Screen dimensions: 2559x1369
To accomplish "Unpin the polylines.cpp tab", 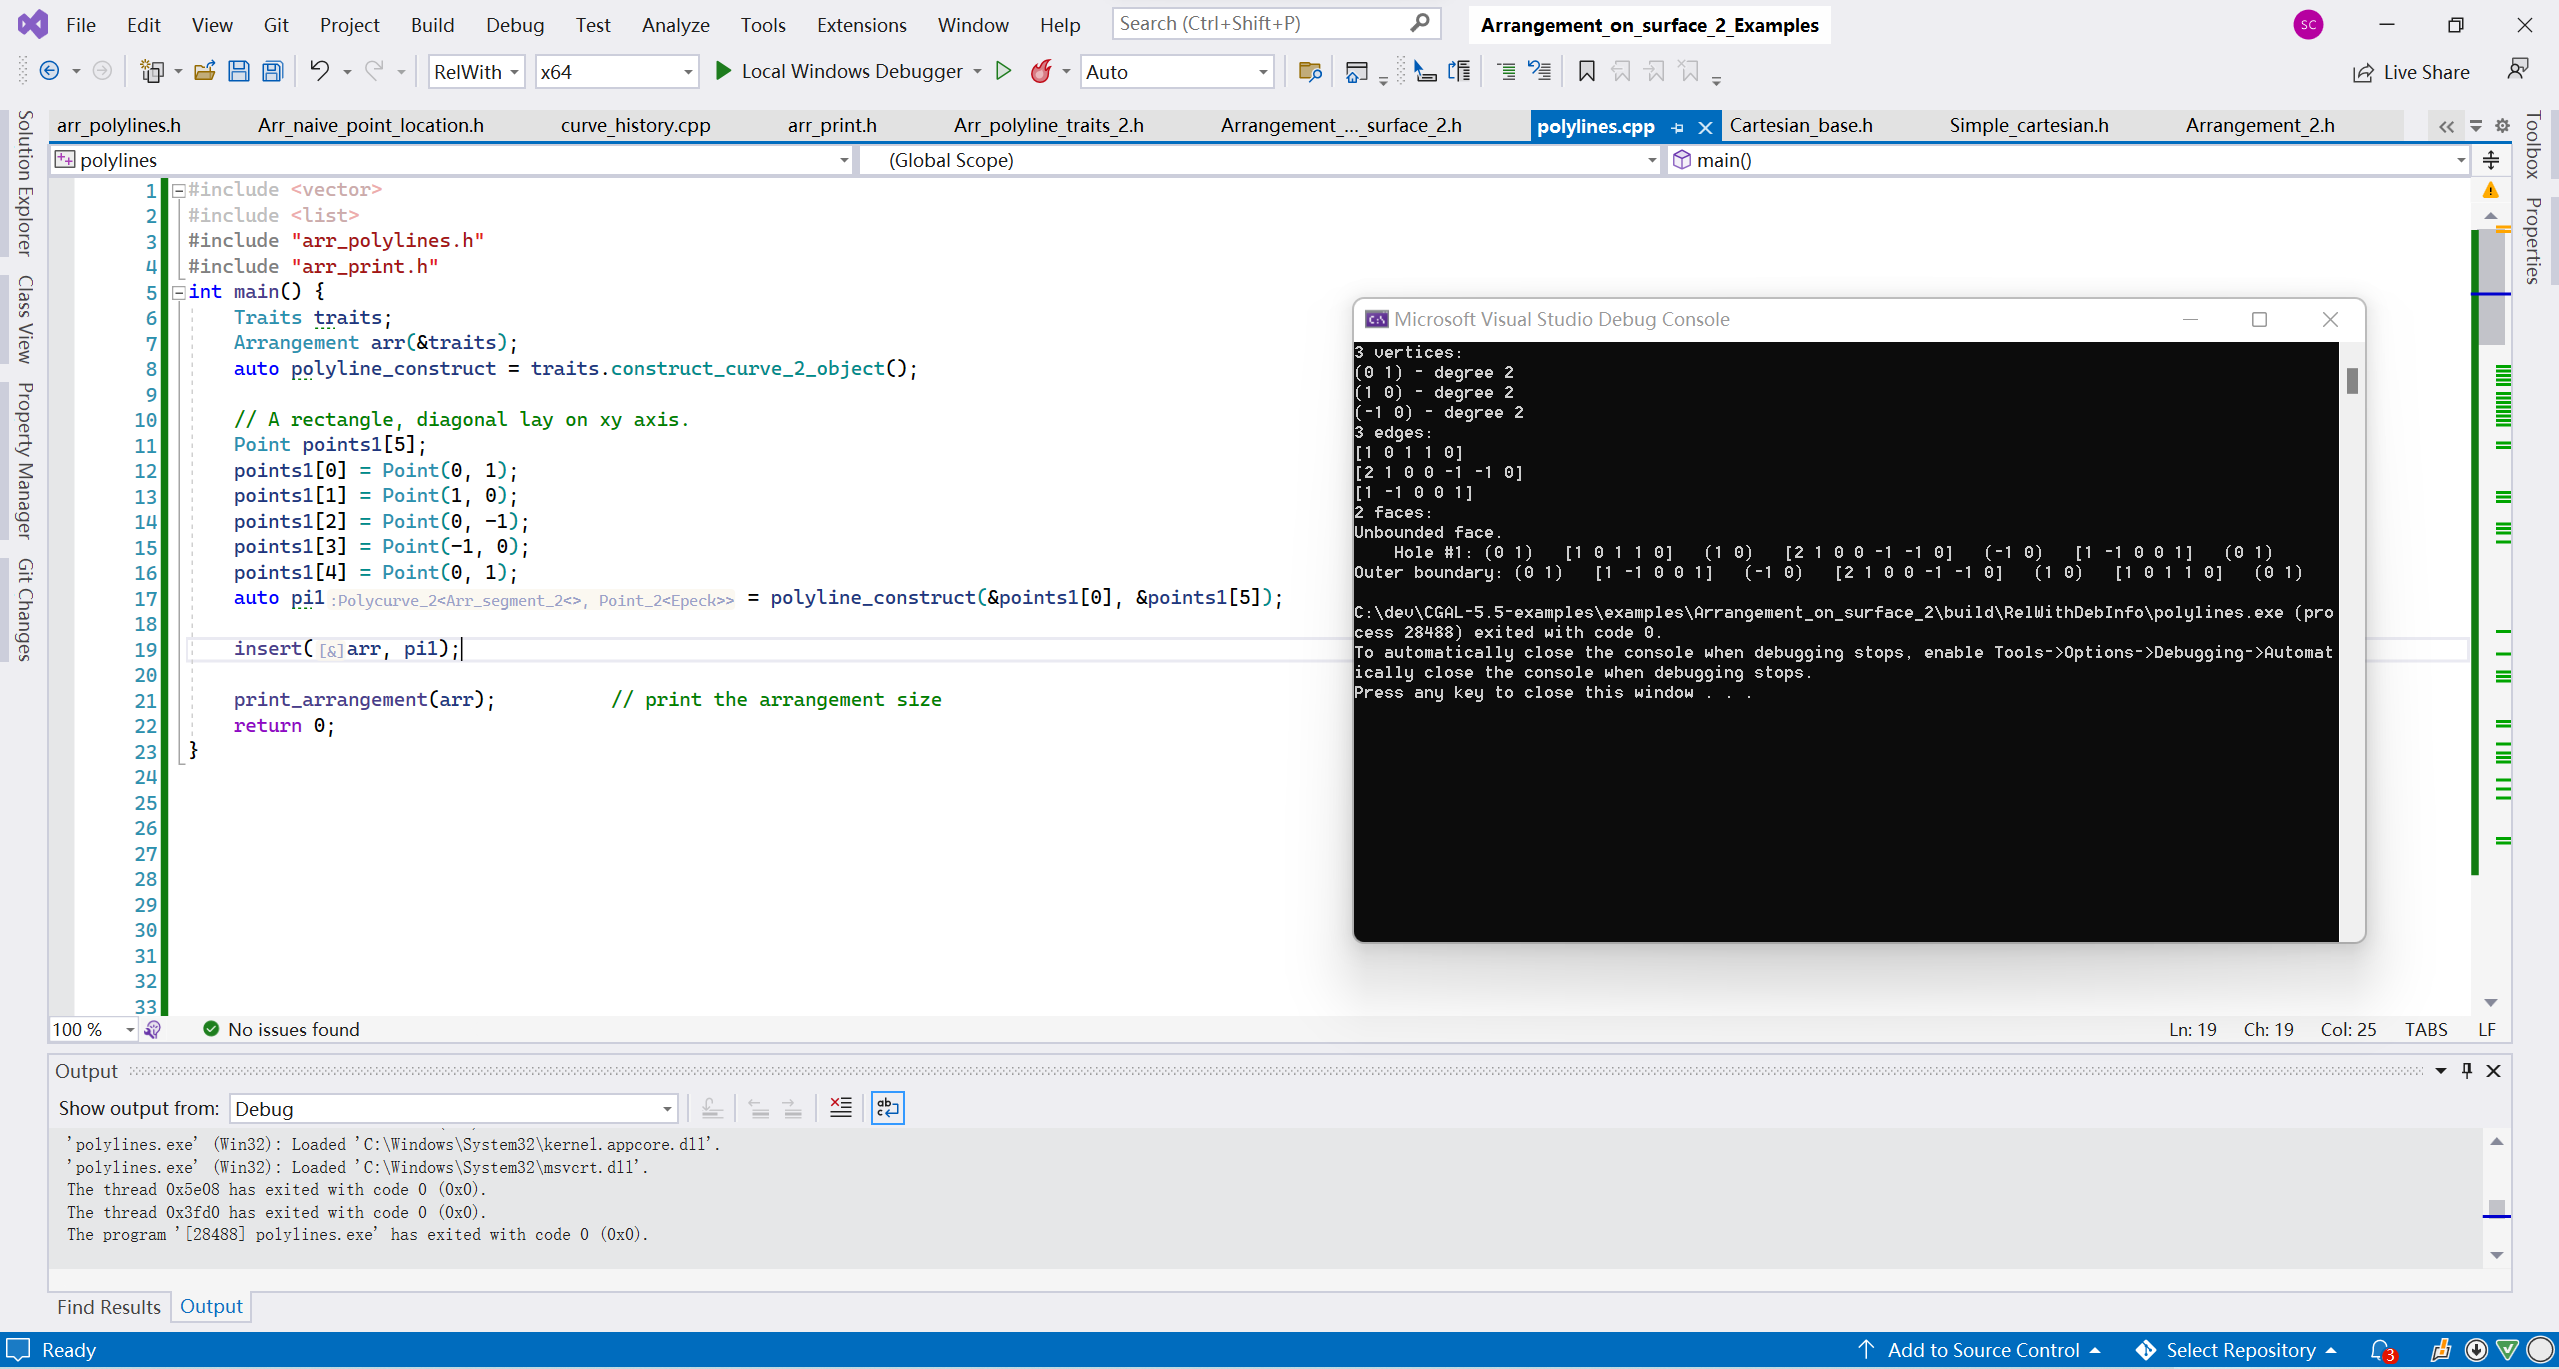I will pyautogui.click(x=1677, y=127).
